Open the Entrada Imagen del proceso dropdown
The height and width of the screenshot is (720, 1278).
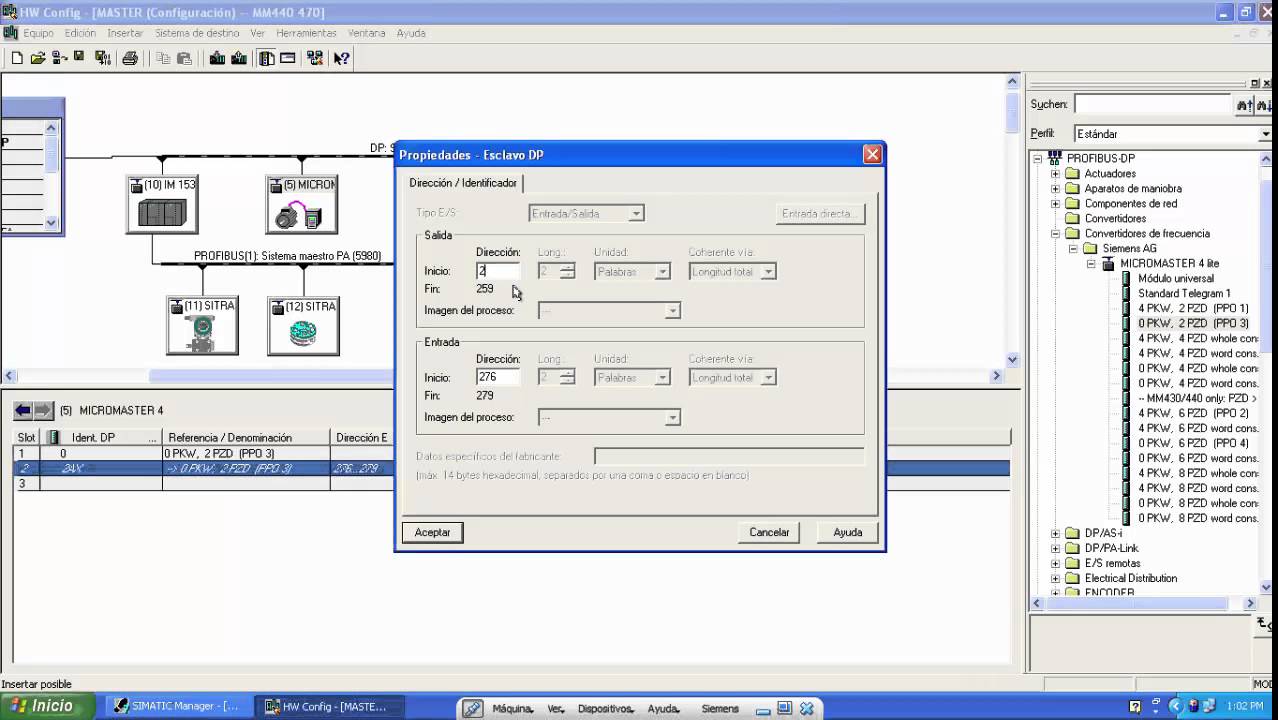pos(673,418)
